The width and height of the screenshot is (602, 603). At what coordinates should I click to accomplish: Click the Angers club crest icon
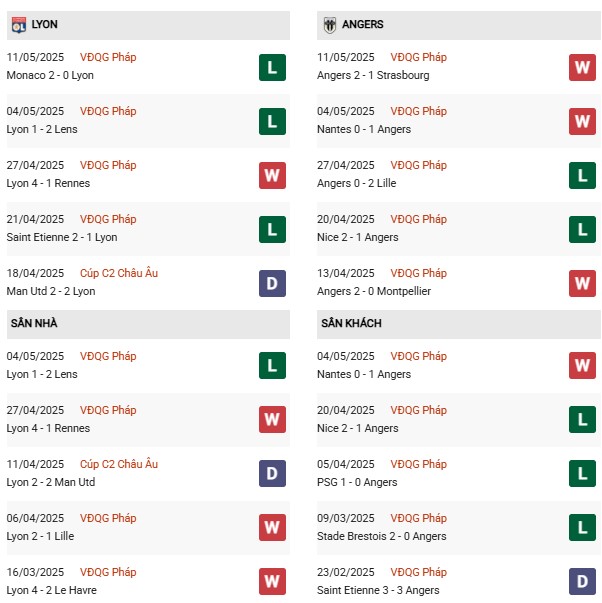[x=329, y=25]
